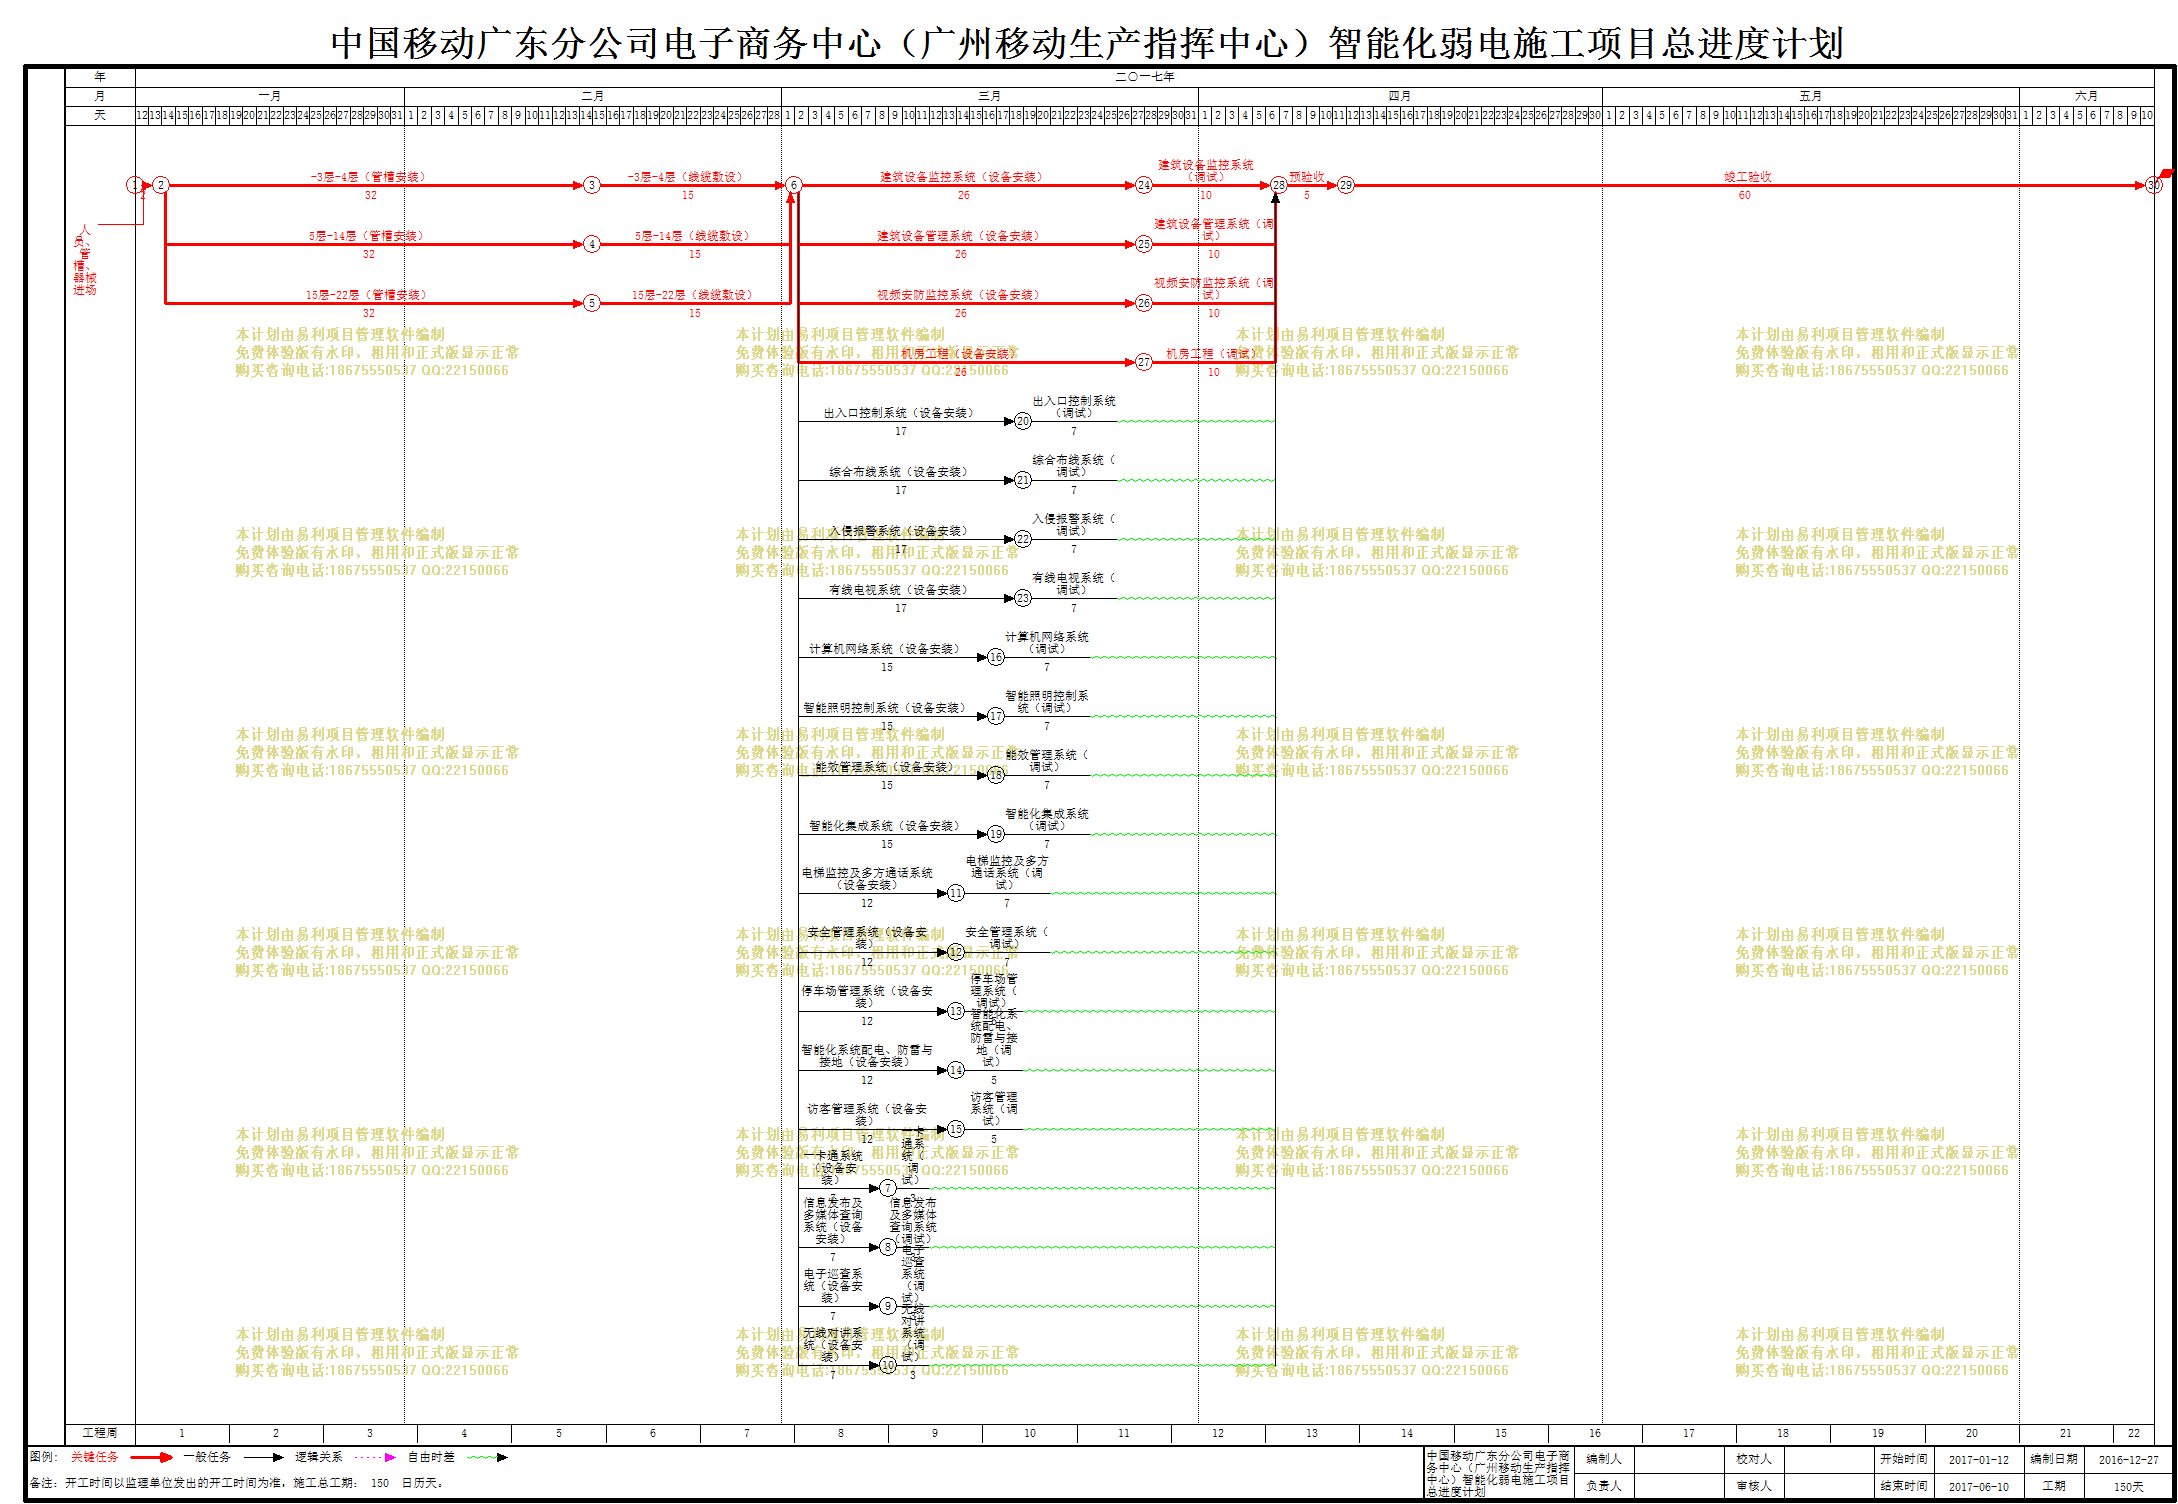
Task: Click node 19 on 智能化集成系统 row
Action: (996, 834)
